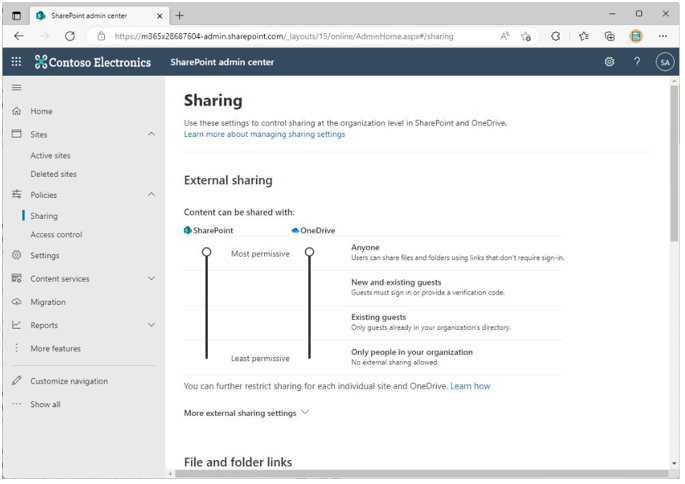Open Learn more about managing sharing settings
The width and height of the screenshot is (685, 484).
pyautogui.click(x=264, y=134)
